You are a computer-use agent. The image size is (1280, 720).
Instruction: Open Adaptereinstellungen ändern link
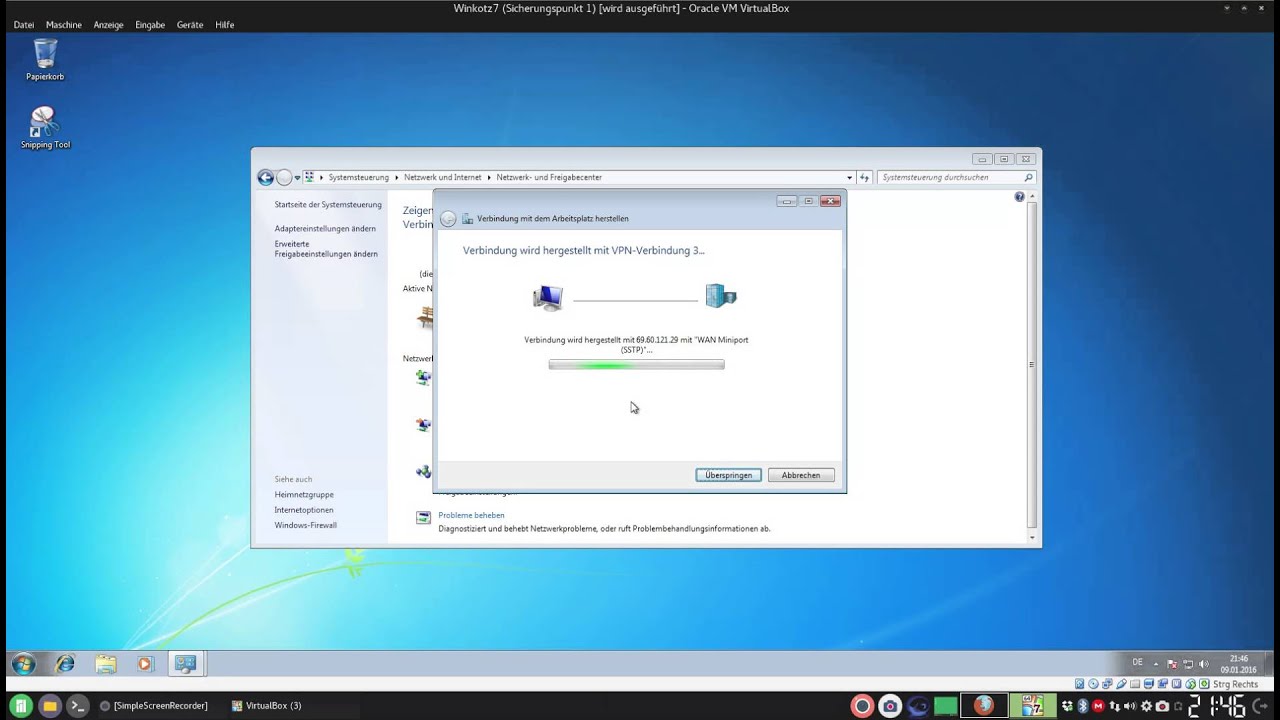(325, 228)
